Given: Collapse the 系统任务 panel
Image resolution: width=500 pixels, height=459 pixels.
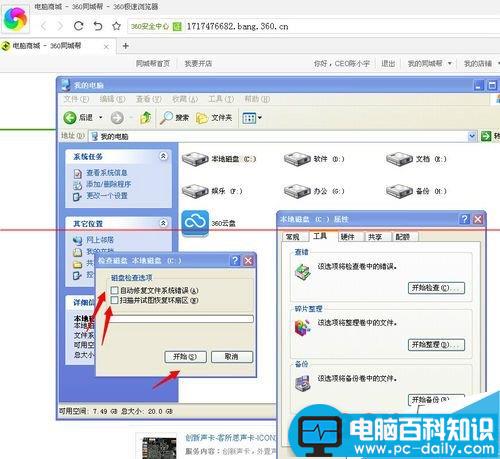Looking at the screenshot, I should click(163, 156).
